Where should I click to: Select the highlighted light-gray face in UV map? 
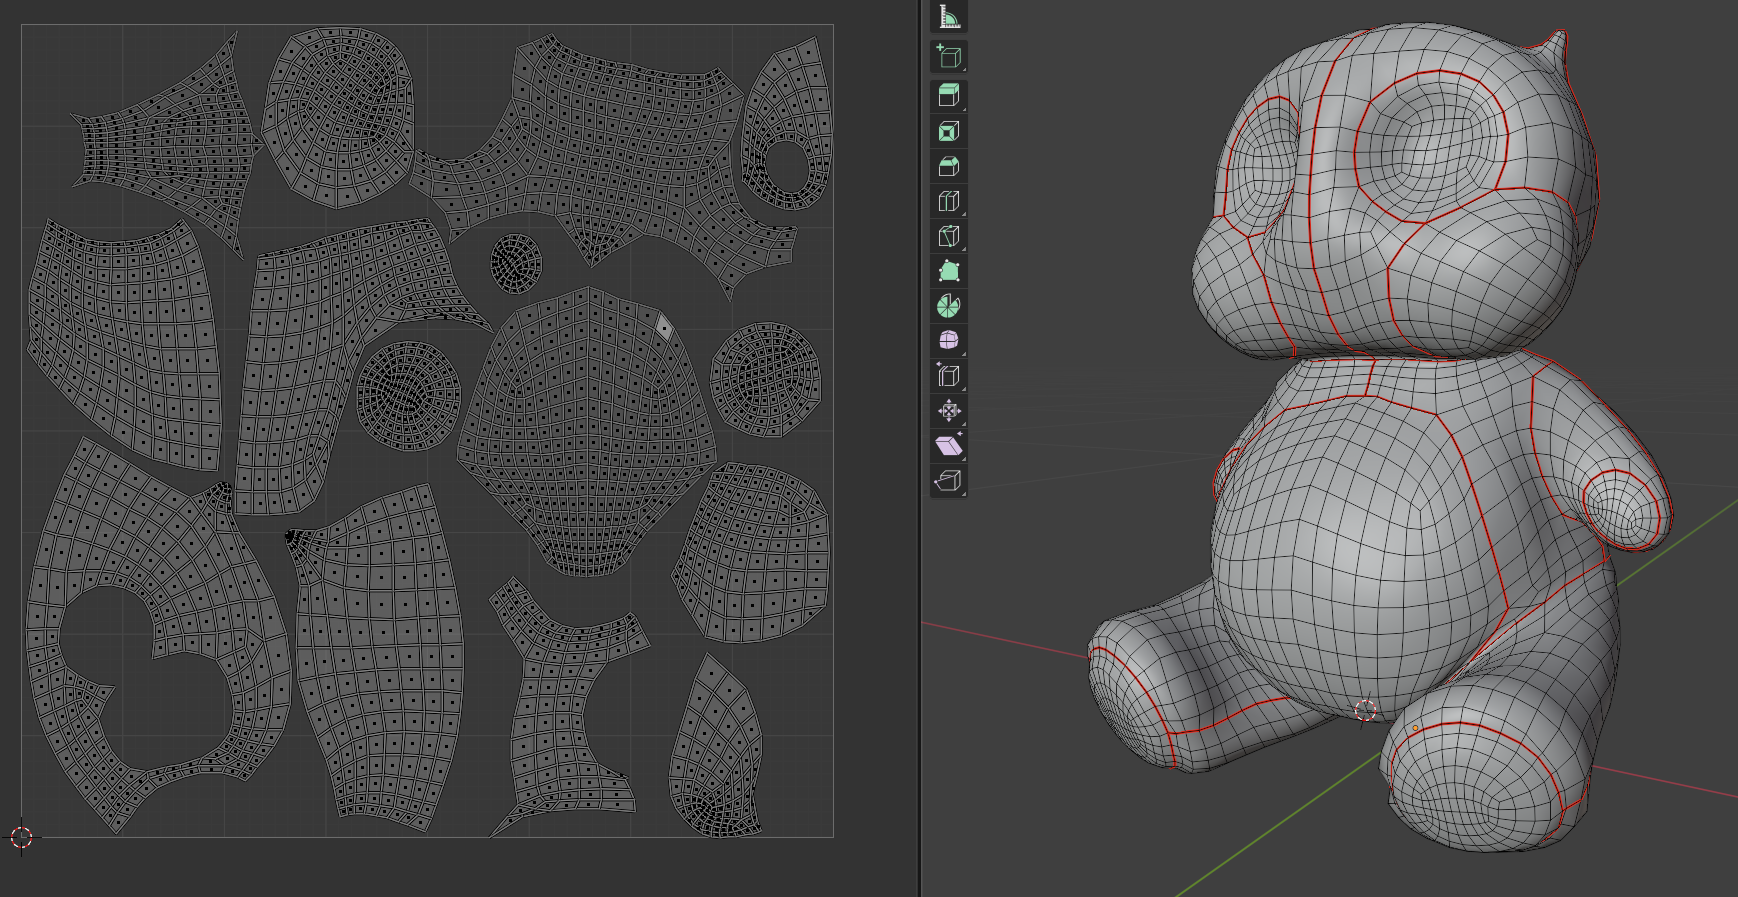pos(663,326)
